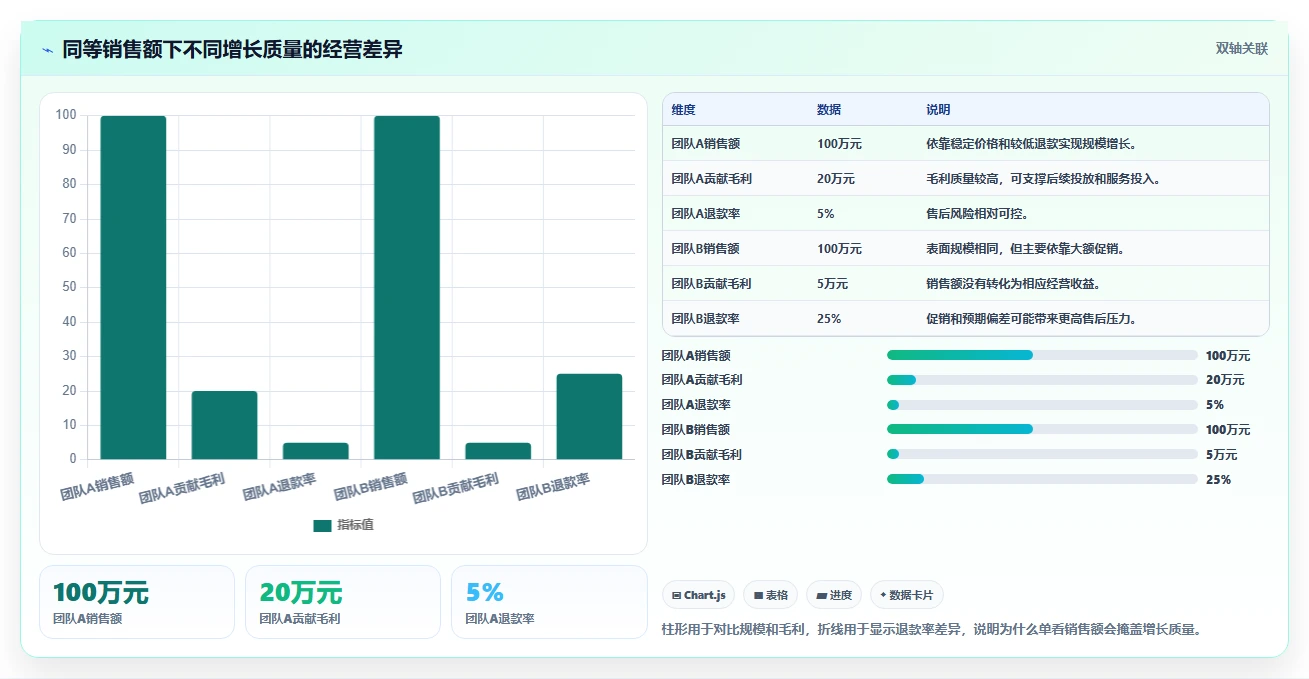Click the Chart.js tag chip

pos(698,595)
